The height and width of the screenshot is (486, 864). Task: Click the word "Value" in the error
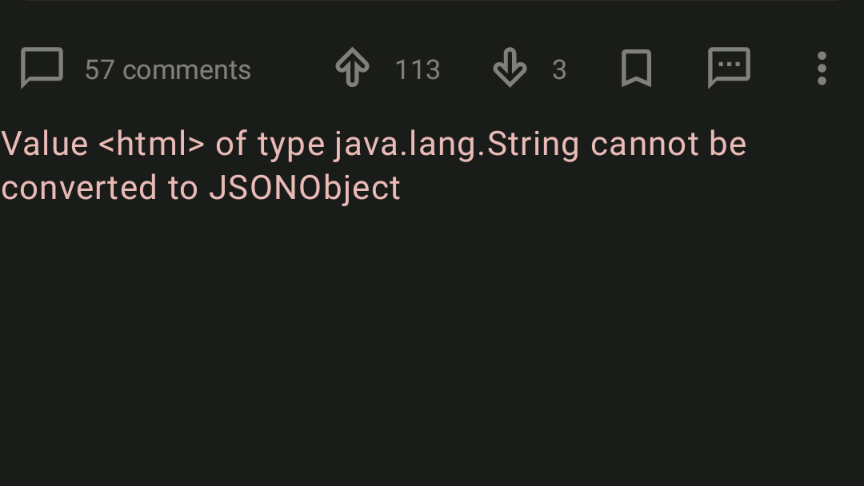[x=45, y=144]
